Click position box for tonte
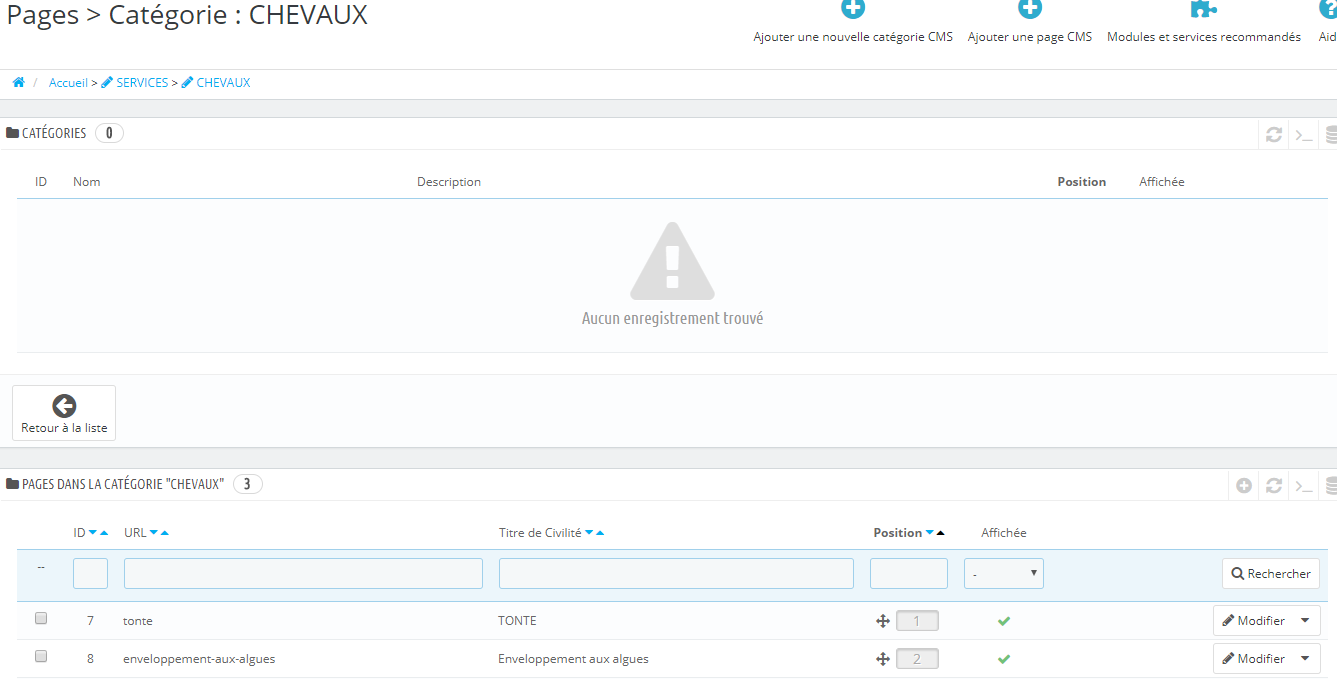This screenshot has height=679, width=1337. pyautogui.click(x=917, y=621)
